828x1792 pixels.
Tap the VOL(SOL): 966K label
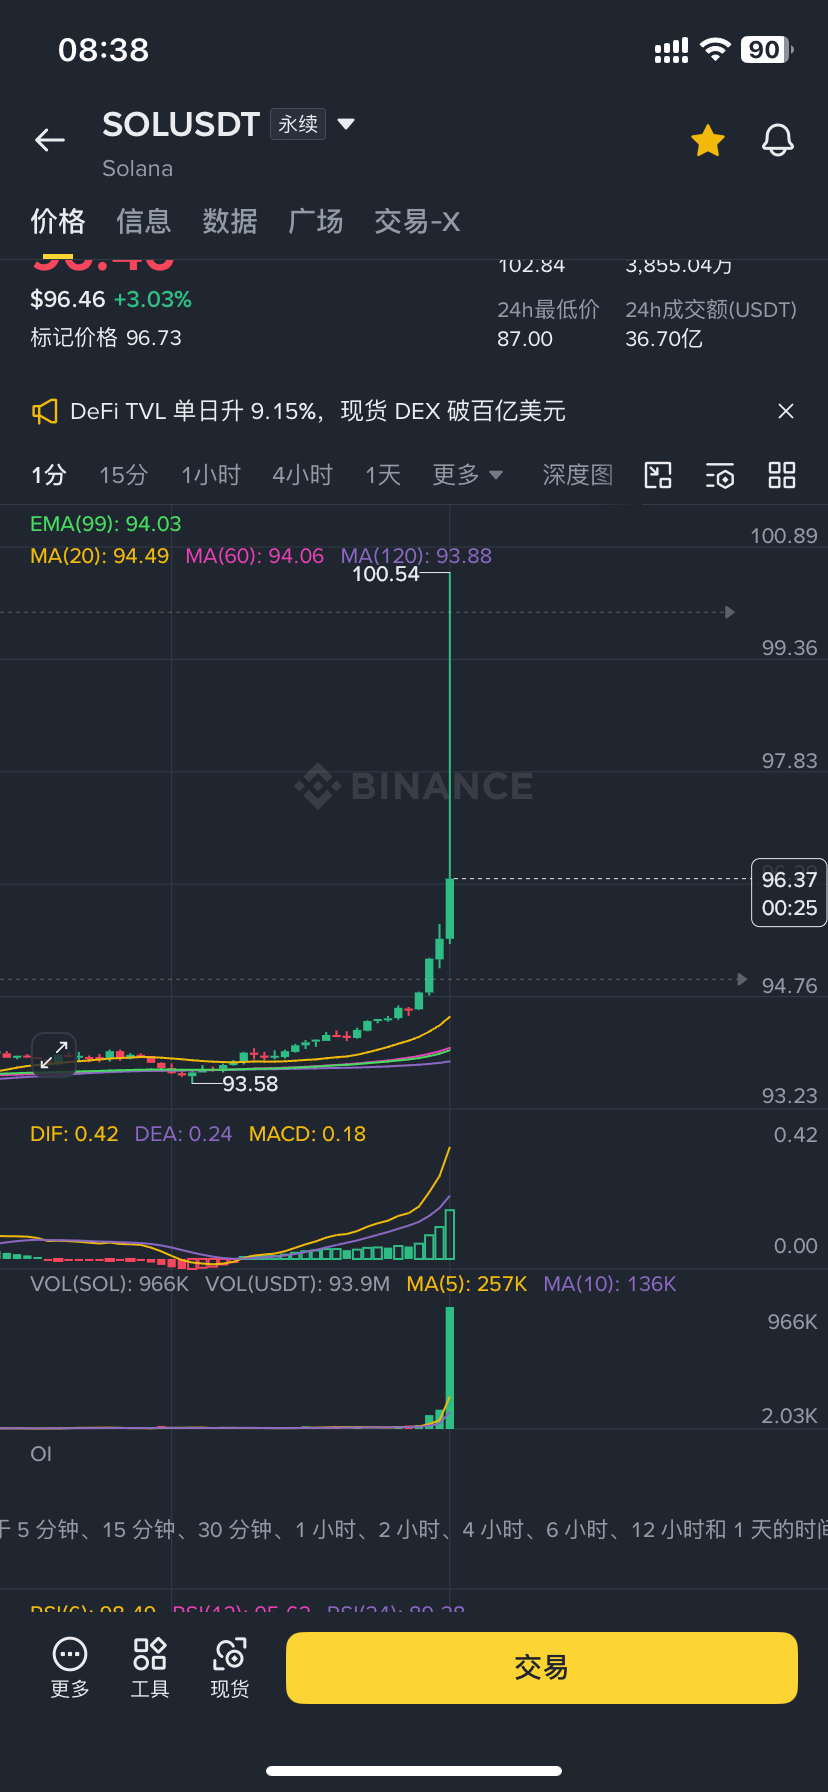[109, 1284]
